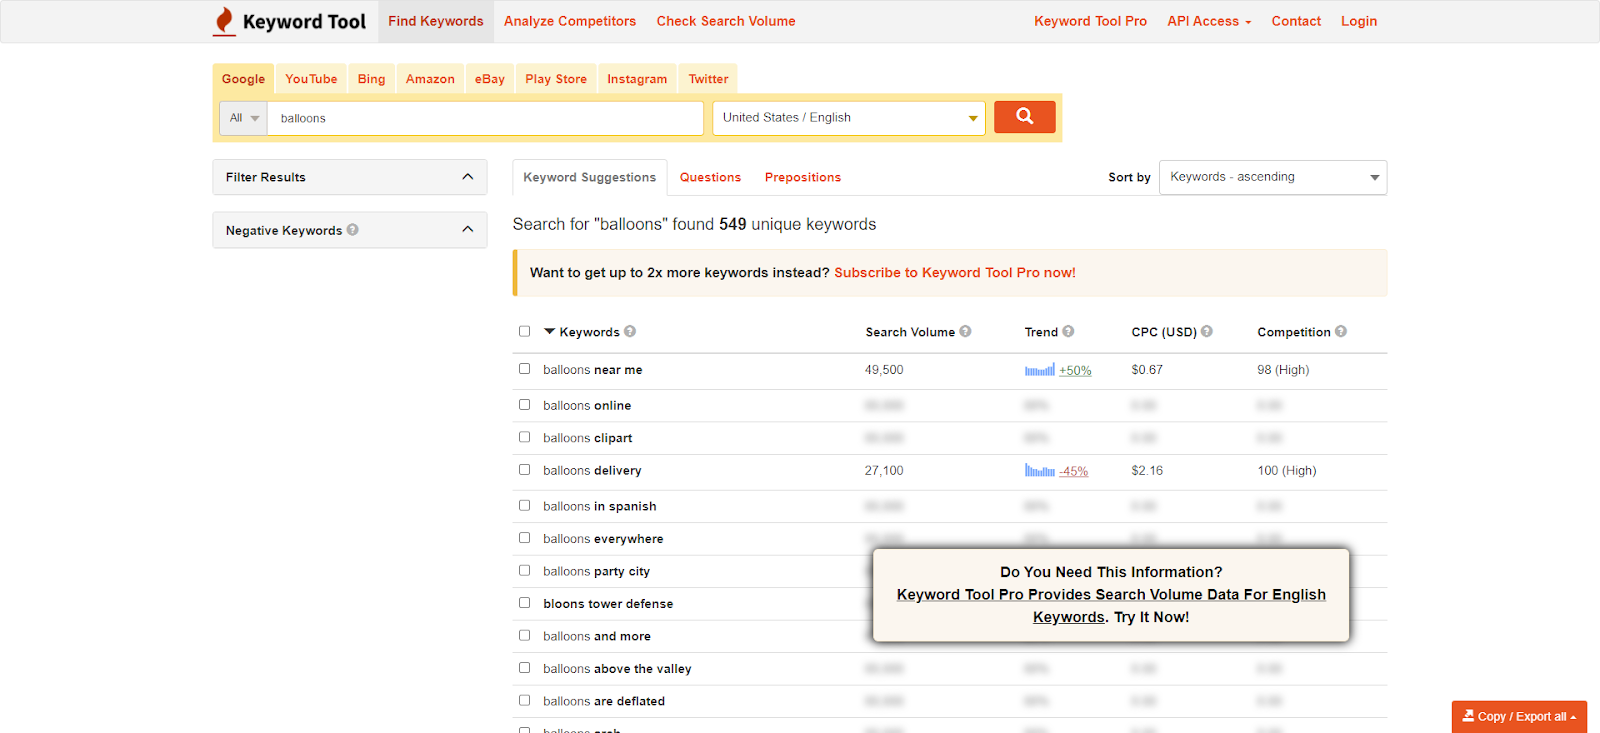Click the -45% trend link

point(1074,471)
